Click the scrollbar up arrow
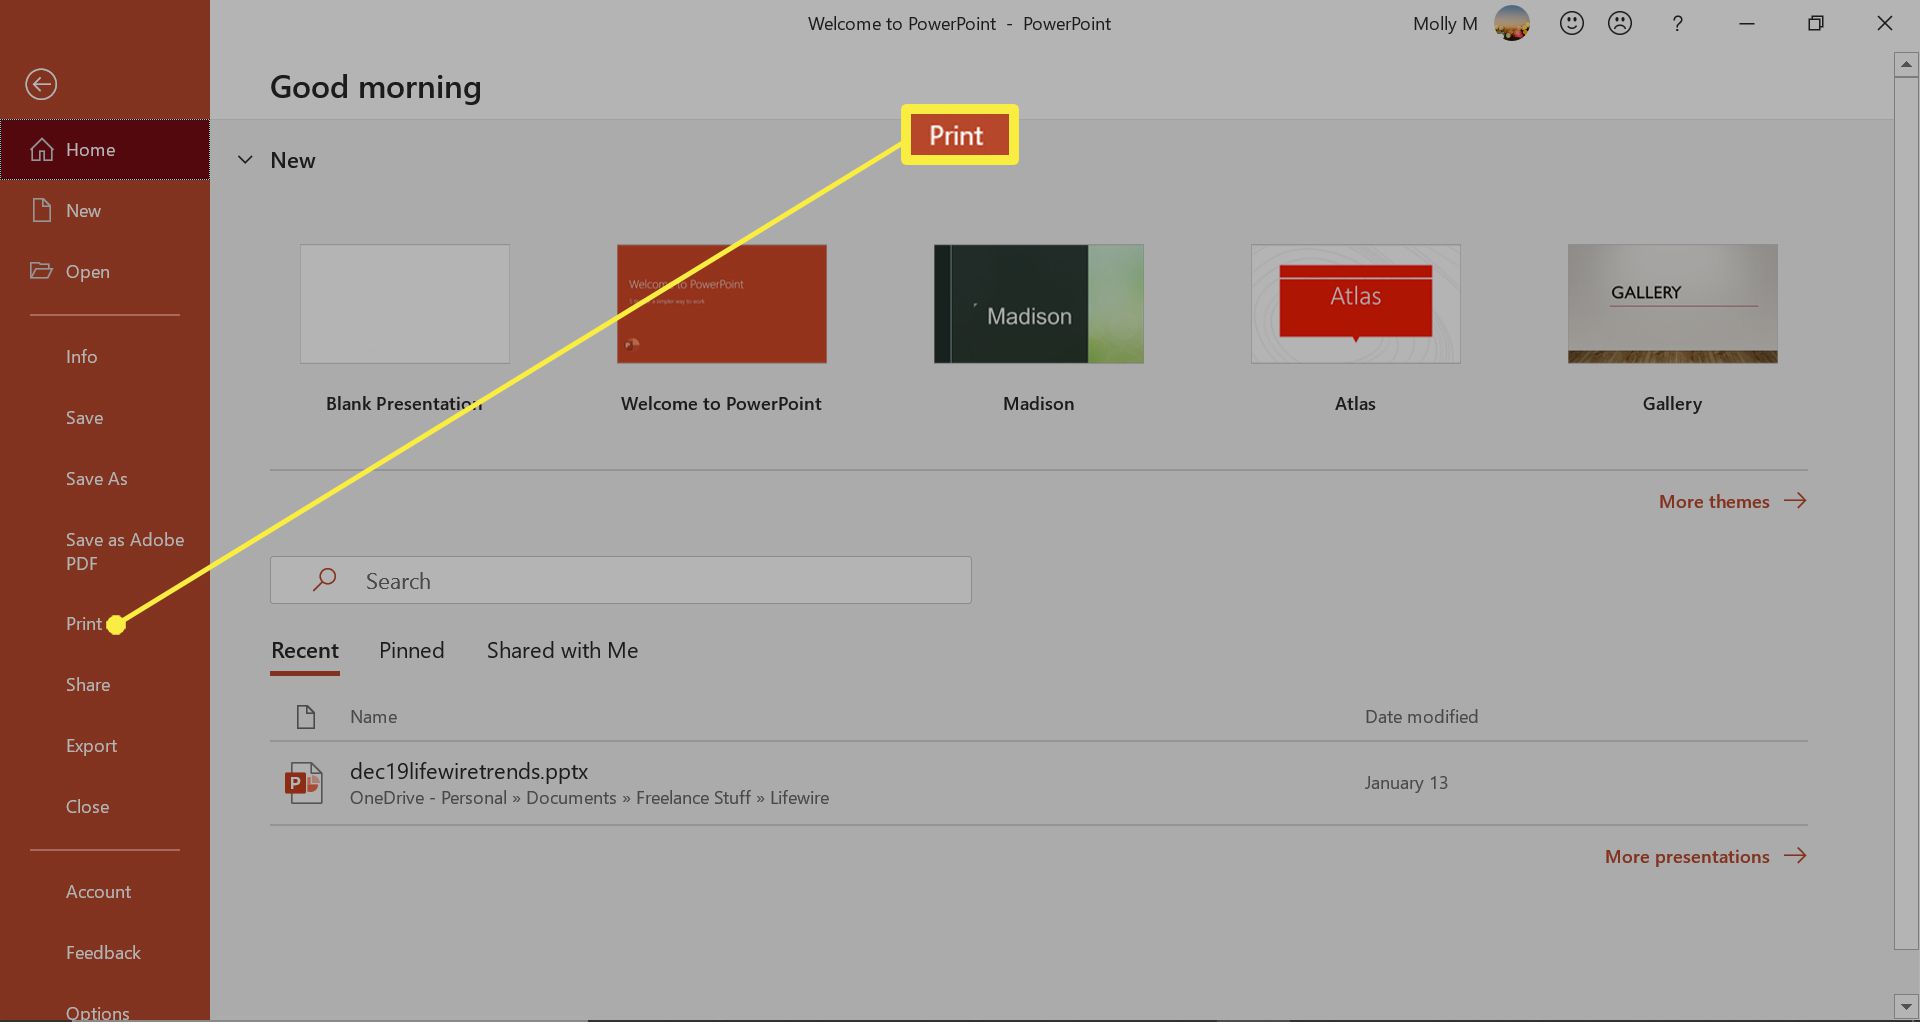The image size is (1920, 1022). [x=1906, y=65]
